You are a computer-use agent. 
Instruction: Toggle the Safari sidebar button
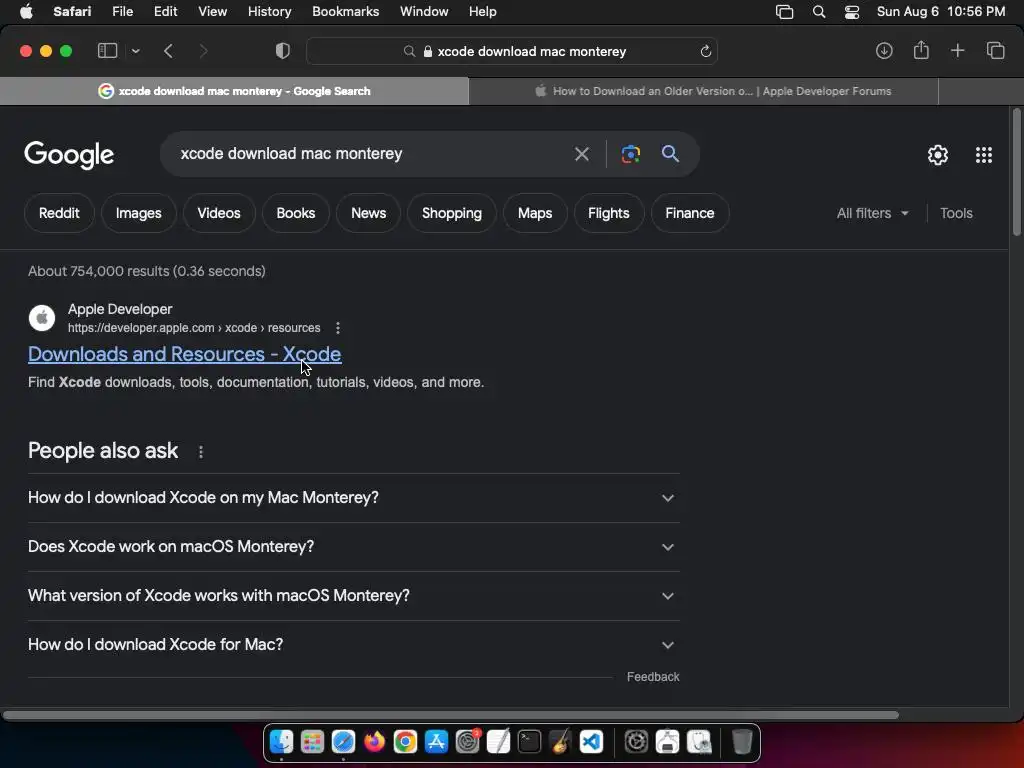tap(107, 51)
